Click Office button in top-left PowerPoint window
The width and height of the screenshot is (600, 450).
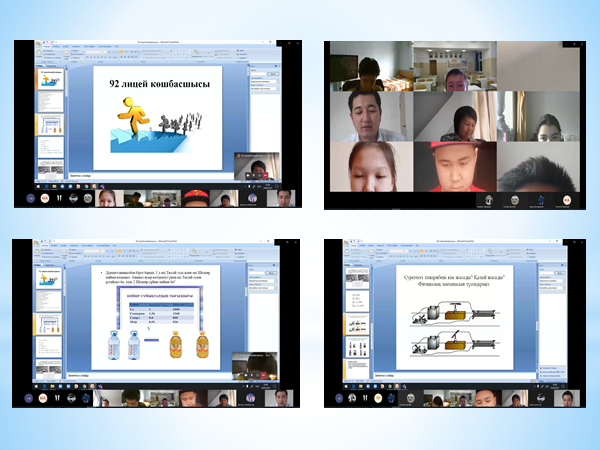[x=38, y=44]
